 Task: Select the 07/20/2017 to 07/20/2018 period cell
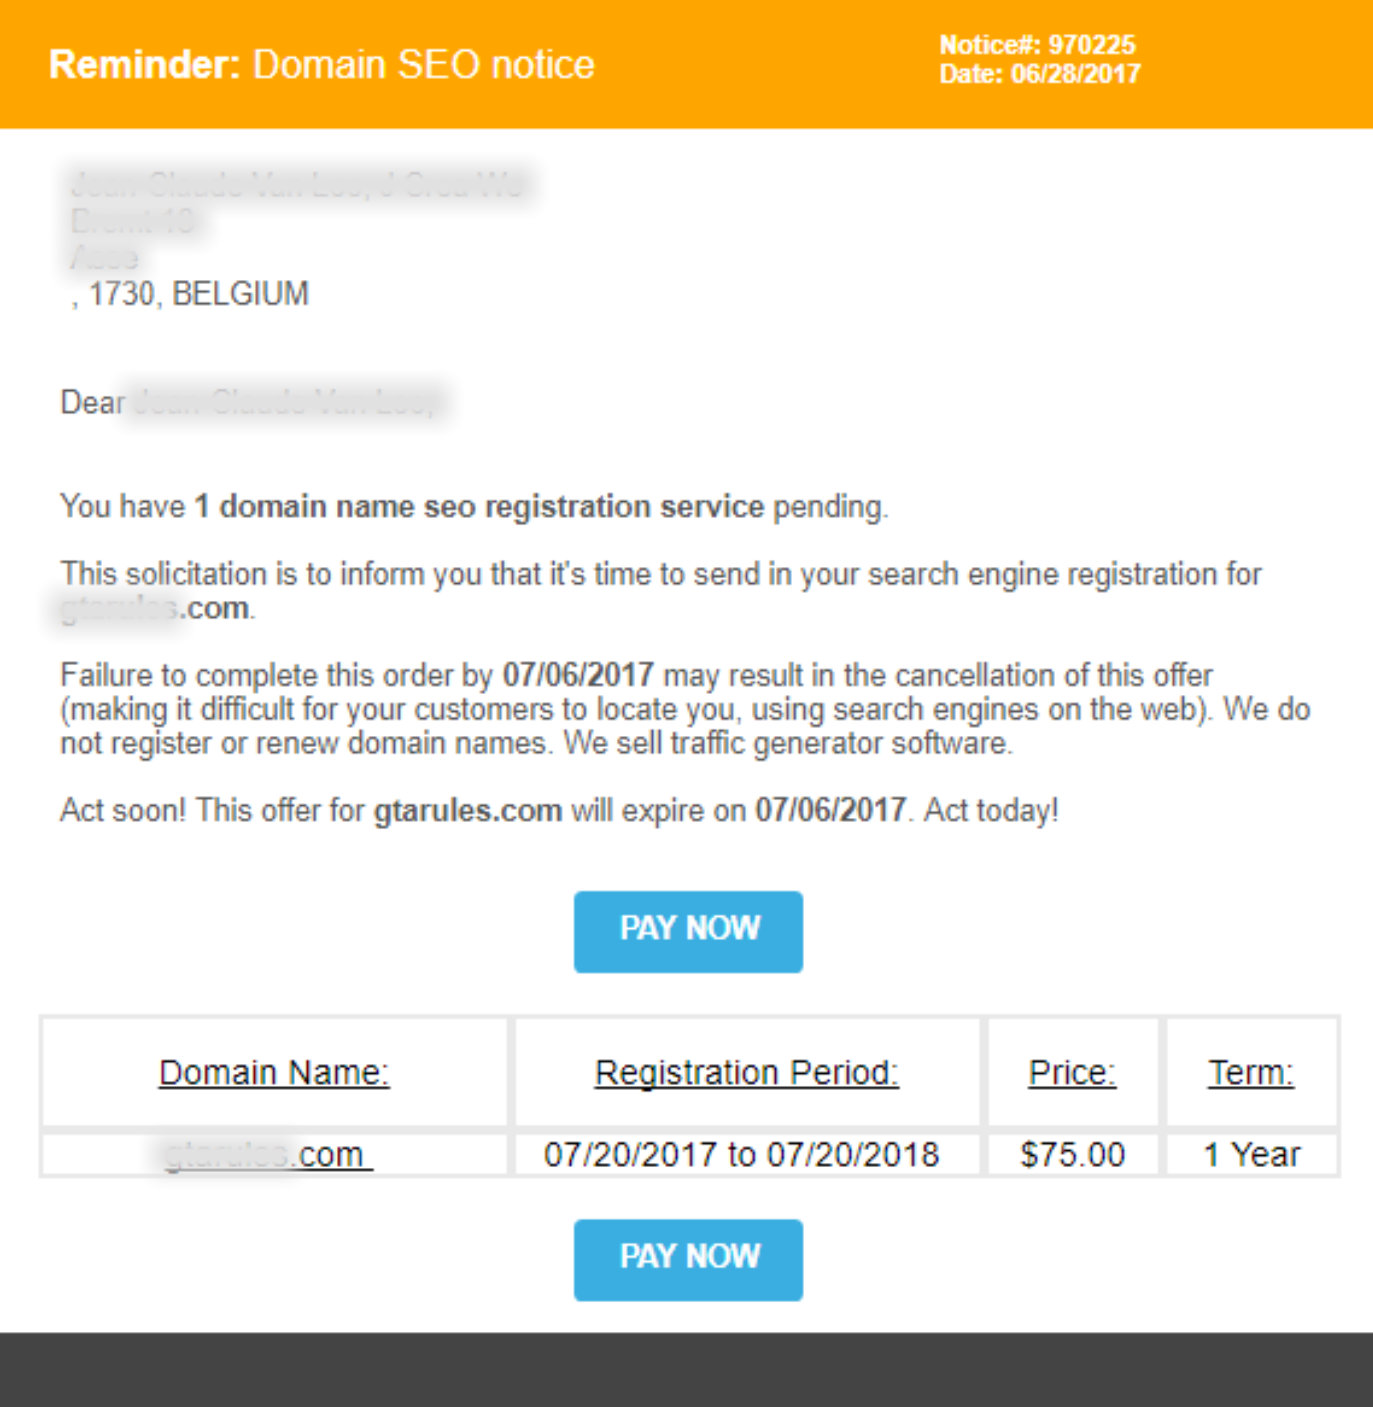click(741, 1154)
